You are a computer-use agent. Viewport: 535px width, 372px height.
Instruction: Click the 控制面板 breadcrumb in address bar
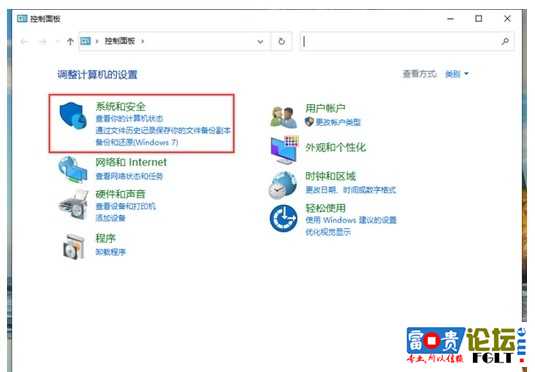point(120,41)
